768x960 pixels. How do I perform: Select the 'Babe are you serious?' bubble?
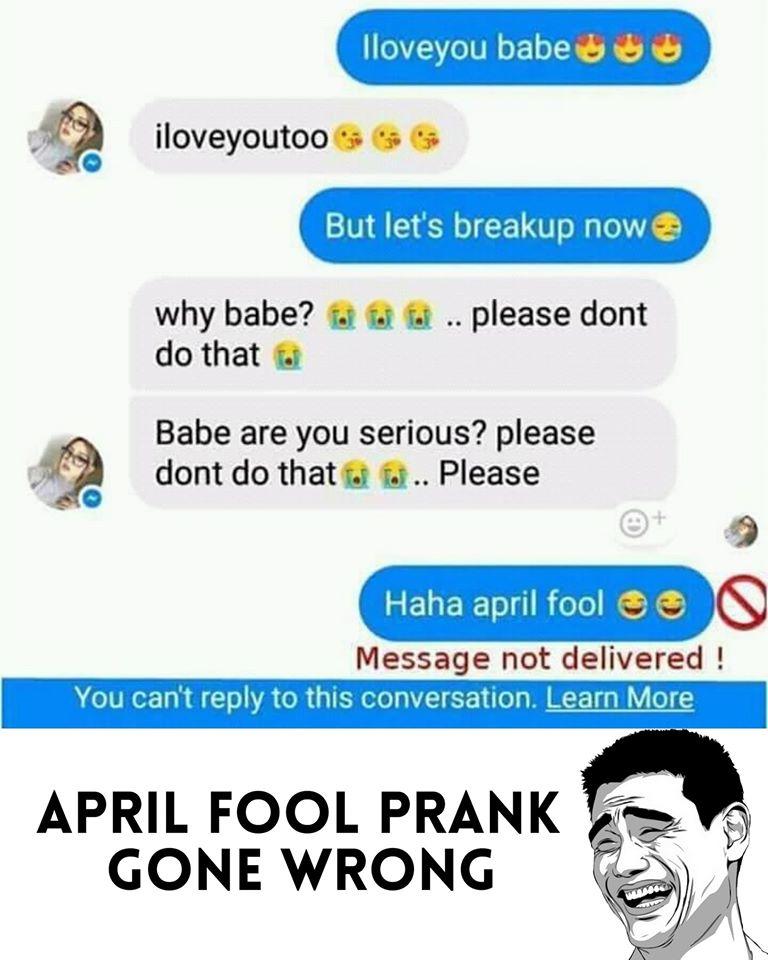403,453
